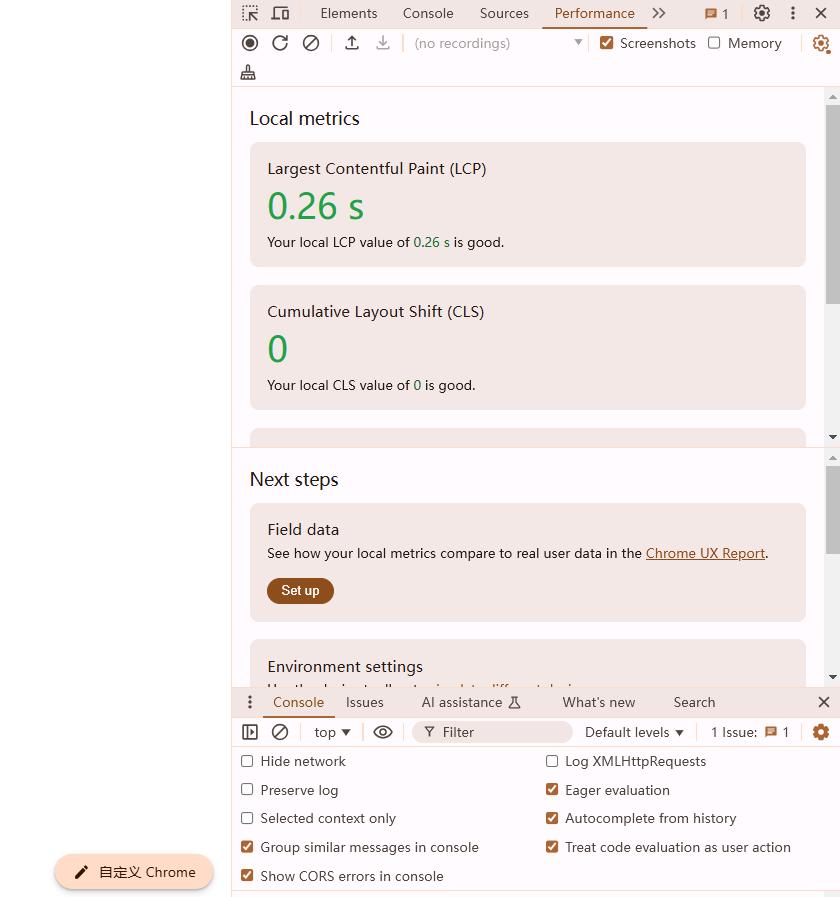Uncheck Treat code evaluation as user action
The image size is (840, 897).
pyautogui.click(x=552, y=847)
